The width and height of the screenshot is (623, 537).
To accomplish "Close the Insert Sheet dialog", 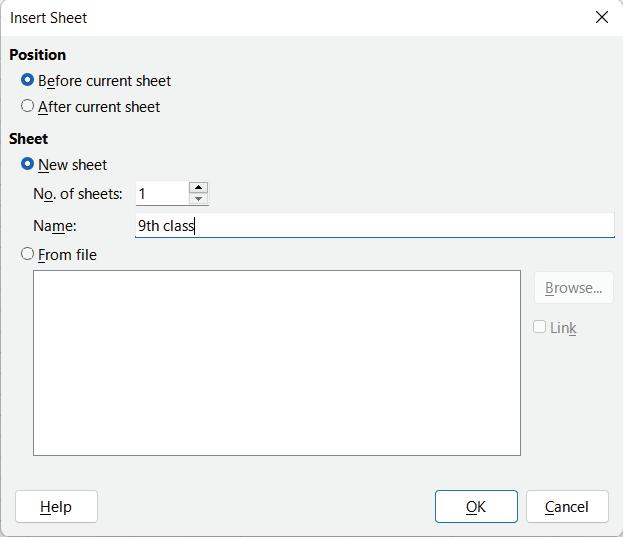I will tap(601, 17).
